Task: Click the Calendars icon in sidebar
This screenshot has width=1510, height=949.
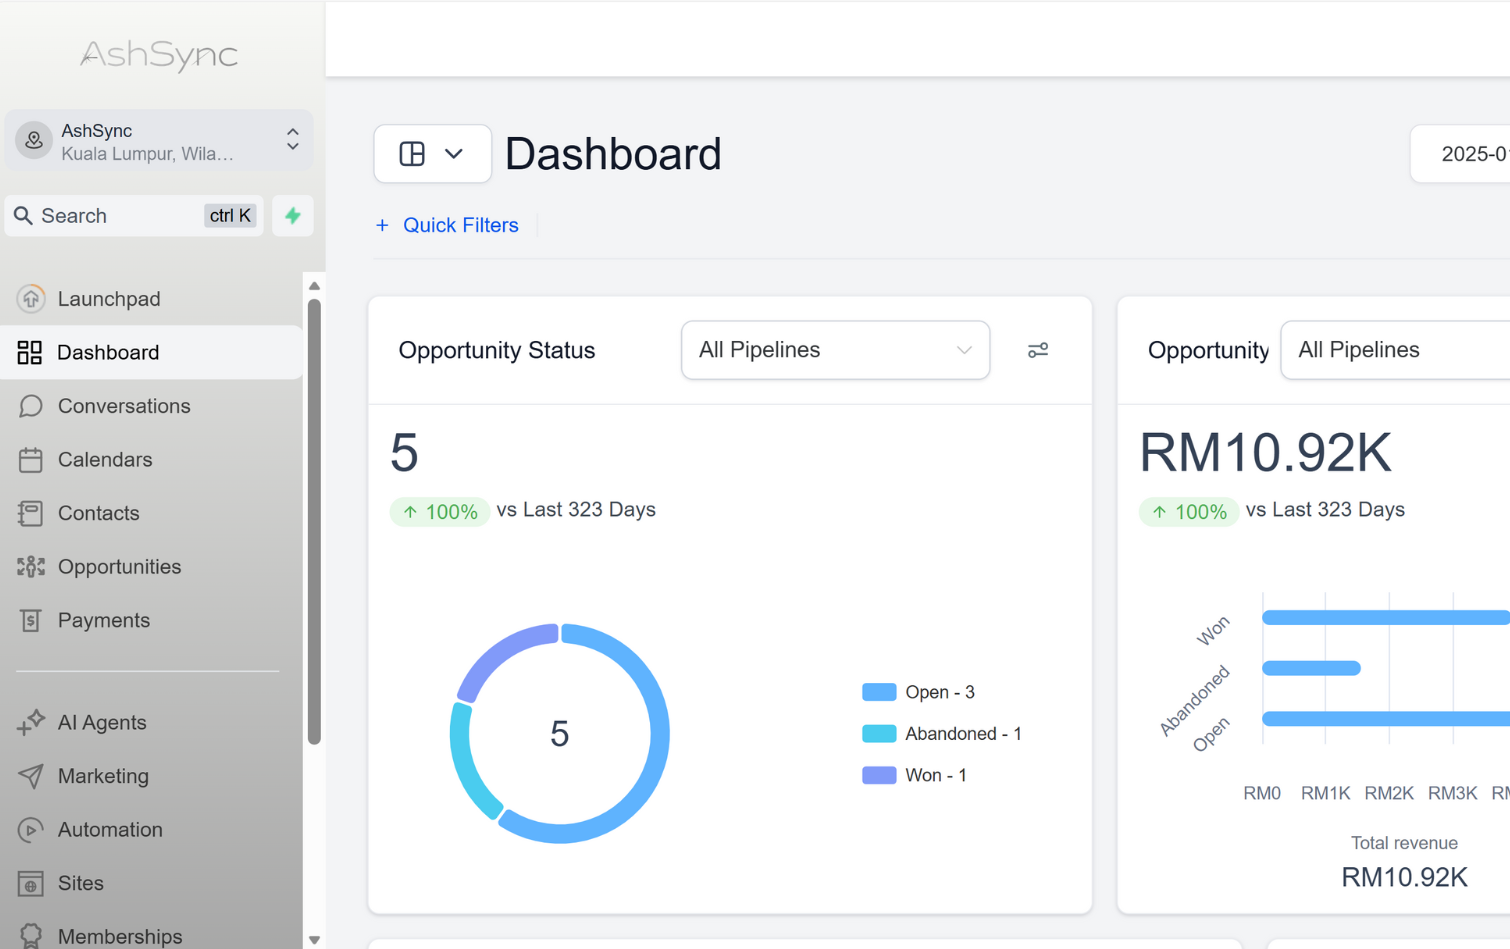Action: 31,460
